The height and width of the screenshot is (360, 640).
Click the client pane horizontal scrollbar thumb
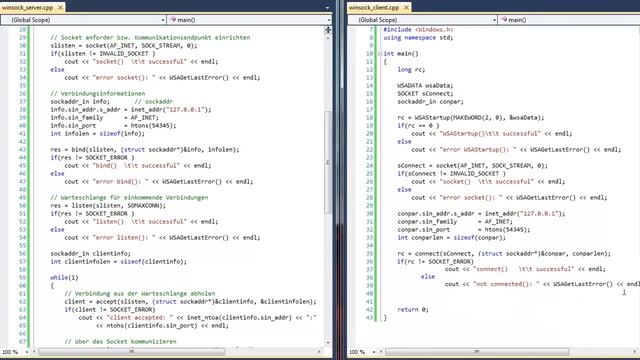click(477, 351)
